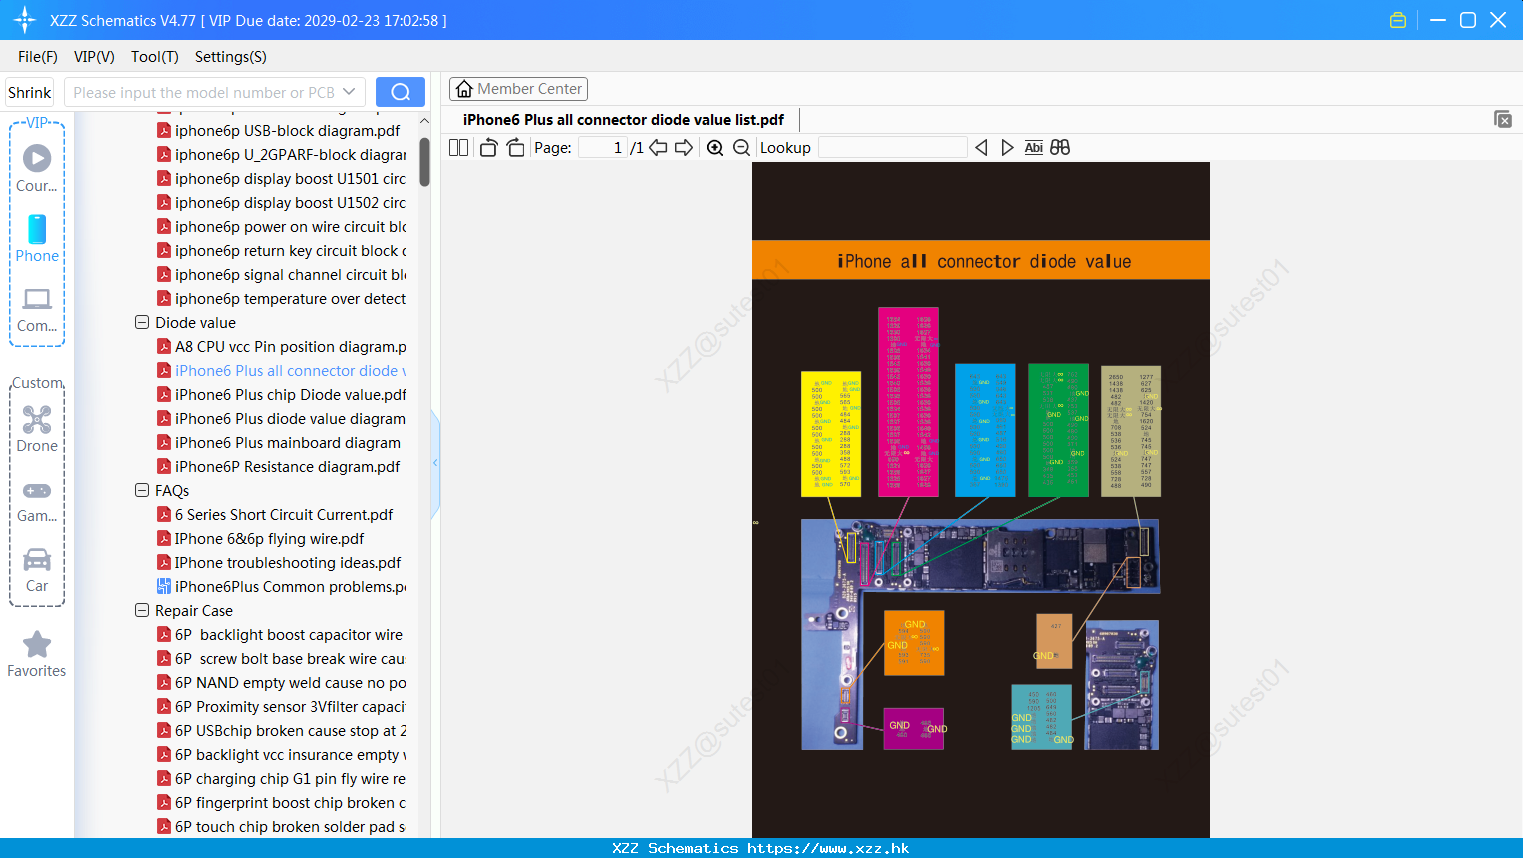
Task: Rotate the page clockwise
Action: 516,148
